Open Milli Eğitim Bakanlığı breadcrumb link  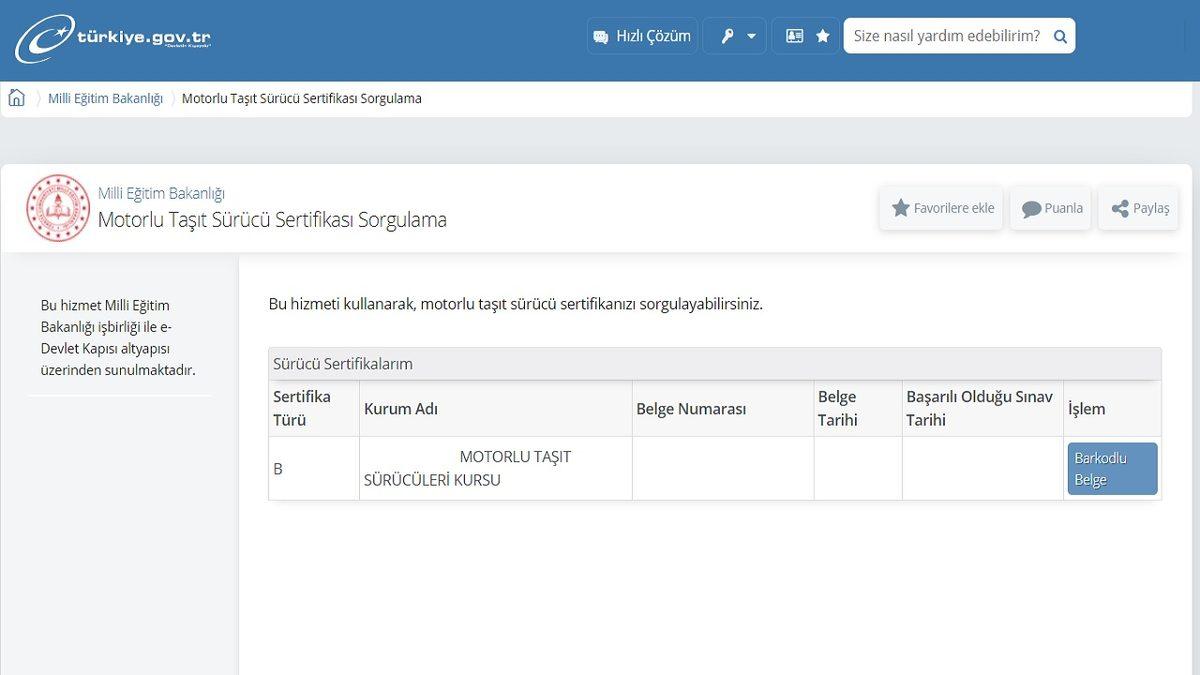click(105, 98)
